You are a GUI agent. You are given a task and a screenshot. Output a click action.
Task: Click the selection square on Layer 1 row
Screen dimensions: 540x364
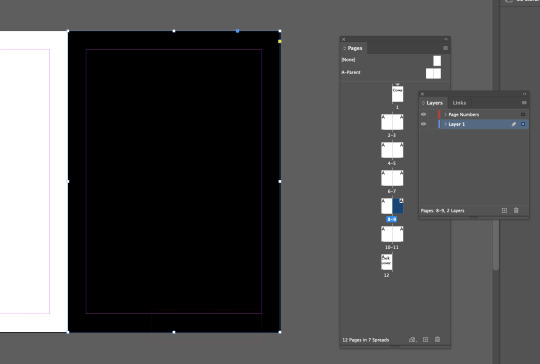523,124
